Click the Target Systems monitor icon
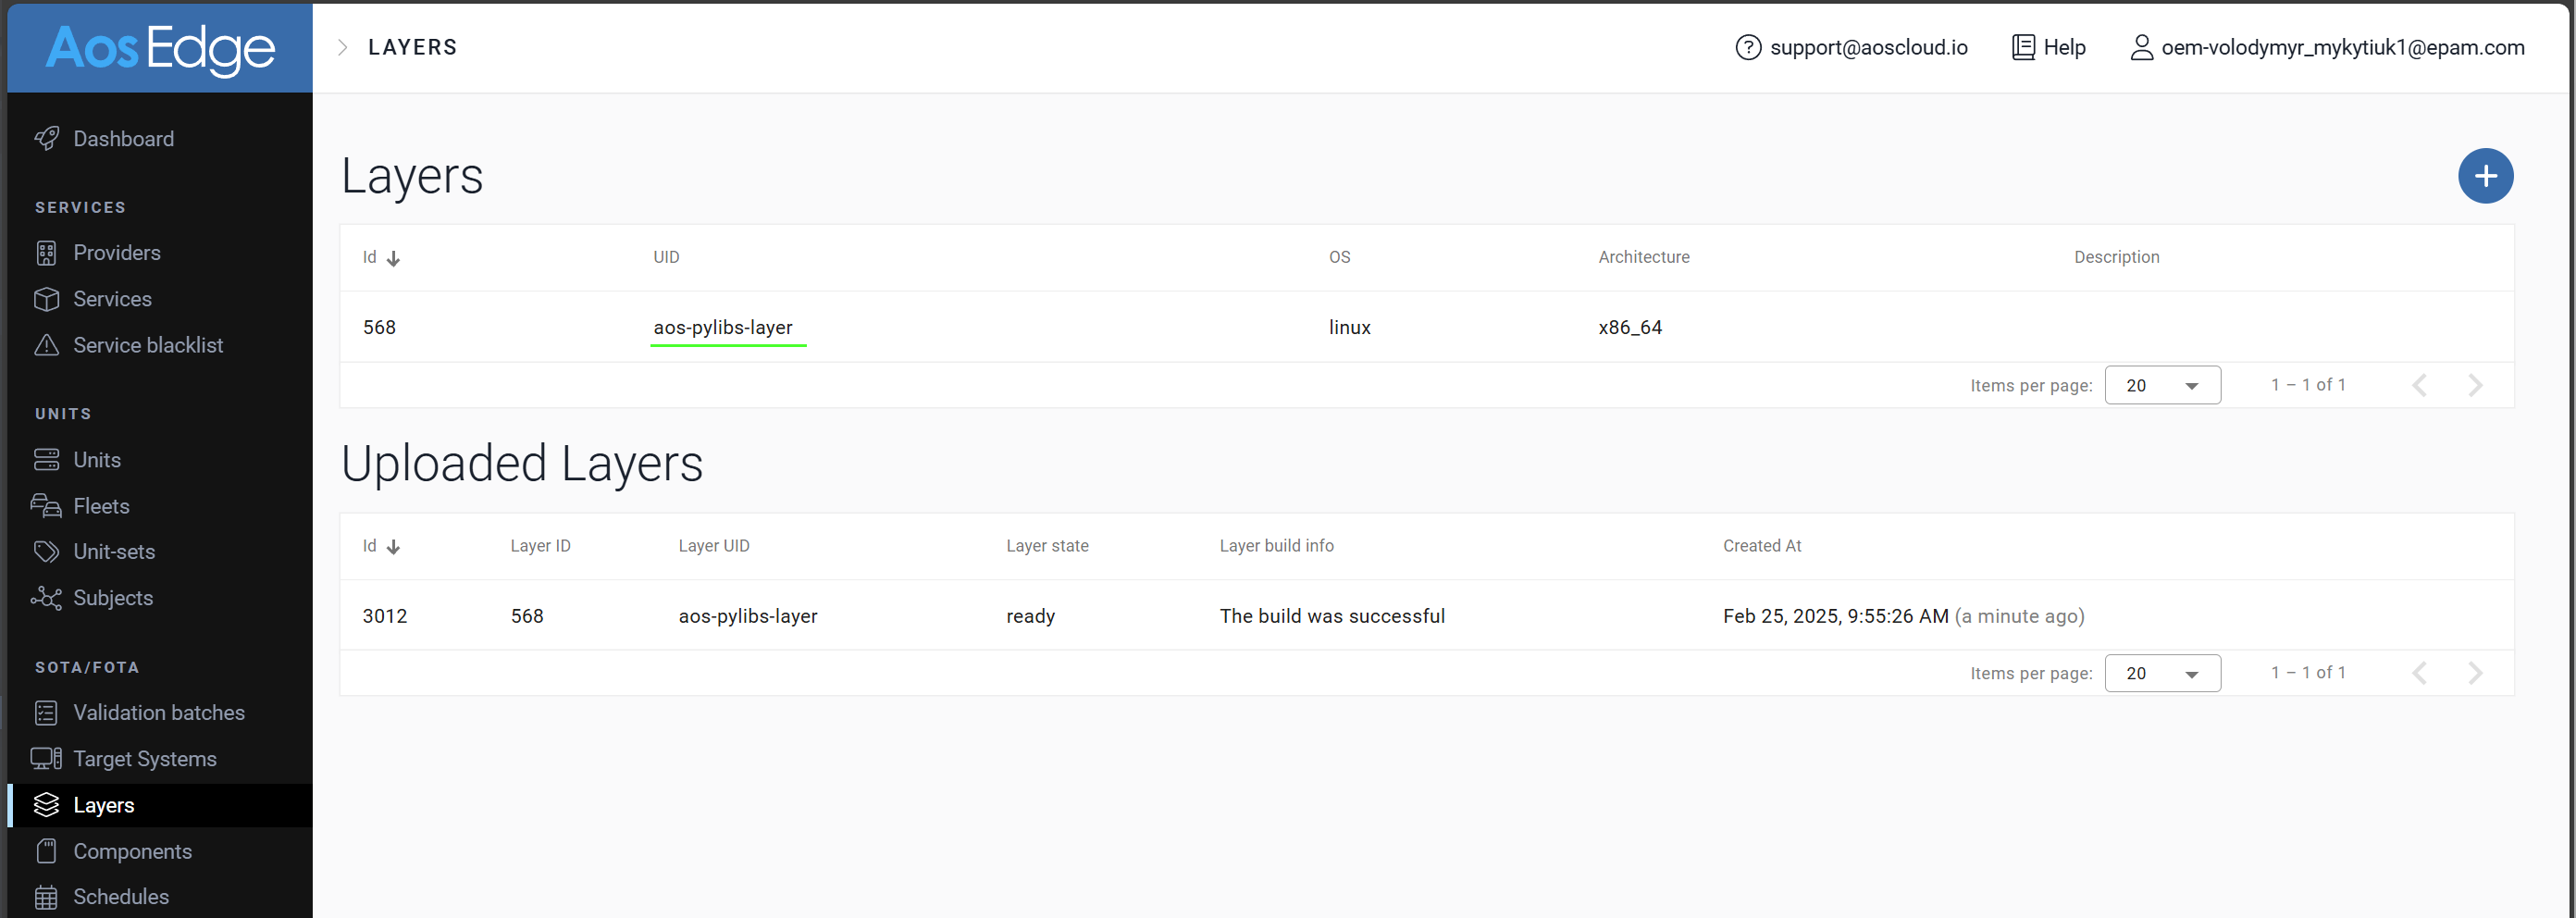This screenshot has width=2576, height=918. pyautogui.click(x=46, y=759)
